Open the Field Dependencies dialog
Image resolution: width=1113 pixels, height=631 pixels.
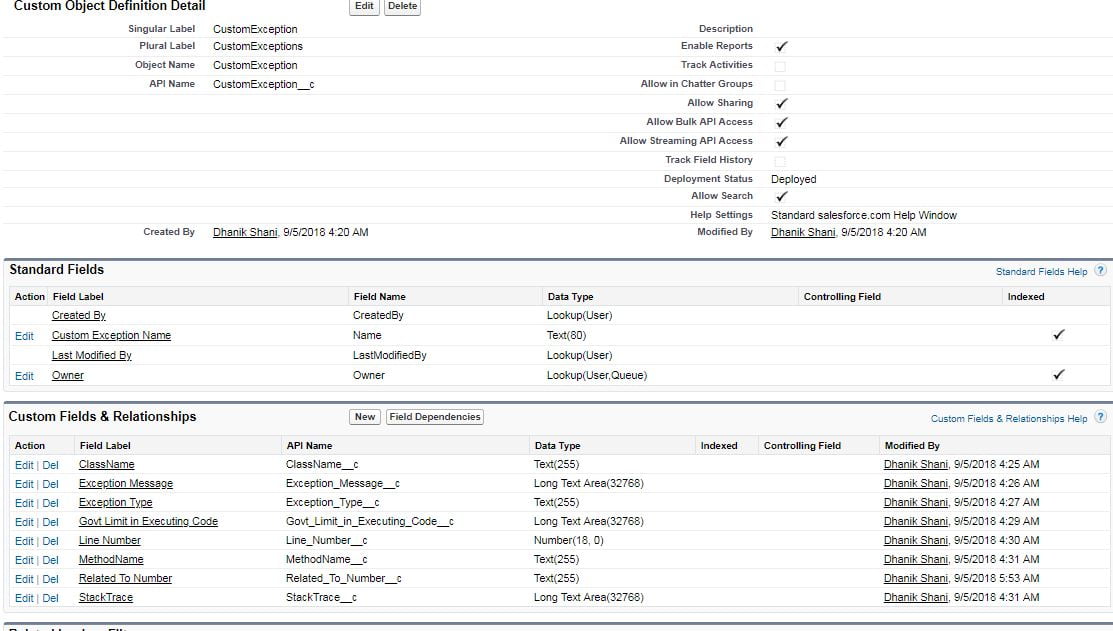click(x=434, y=417)
